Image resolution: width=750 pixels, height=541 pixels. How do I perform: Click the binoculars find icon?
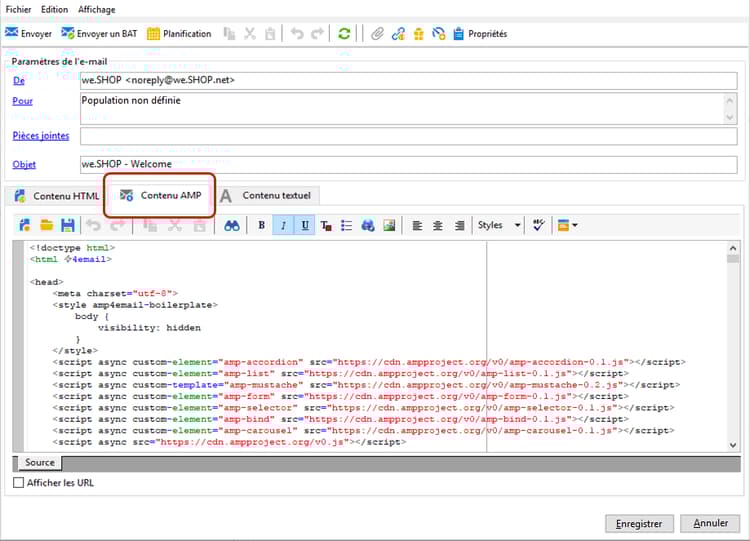[x=232, y=225]
